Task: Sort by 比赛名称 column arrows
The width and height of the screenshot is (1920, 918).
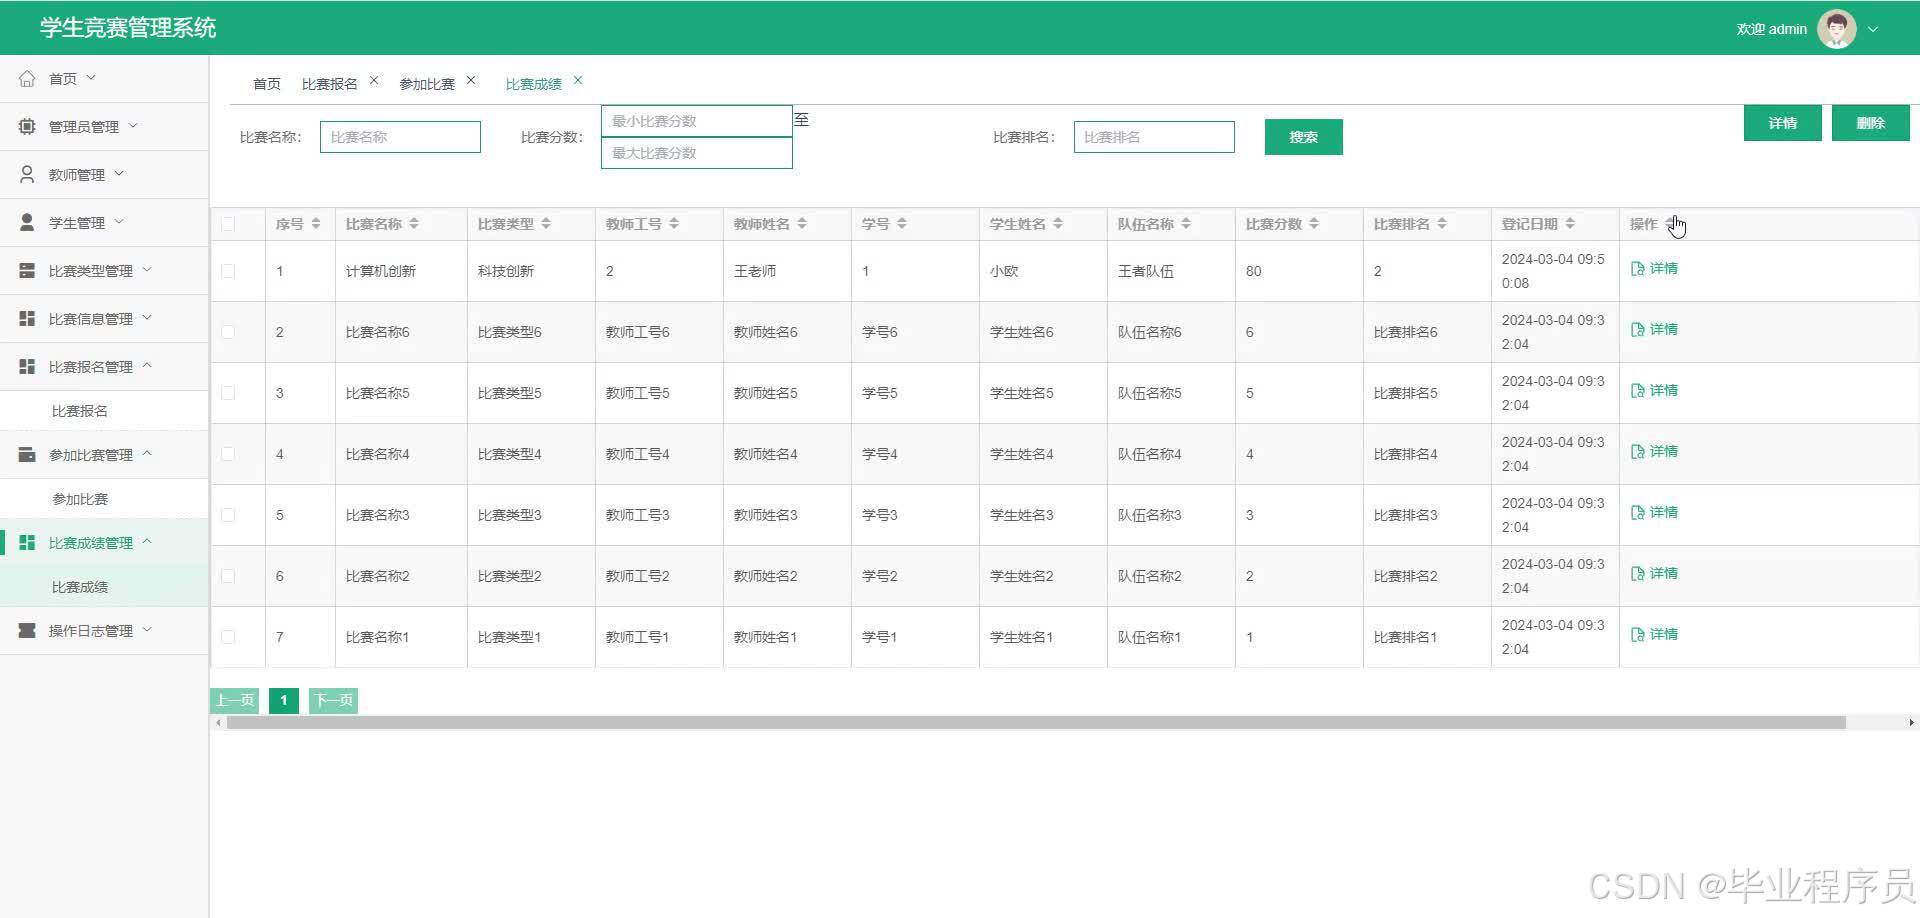Action: tap(414, 224)
